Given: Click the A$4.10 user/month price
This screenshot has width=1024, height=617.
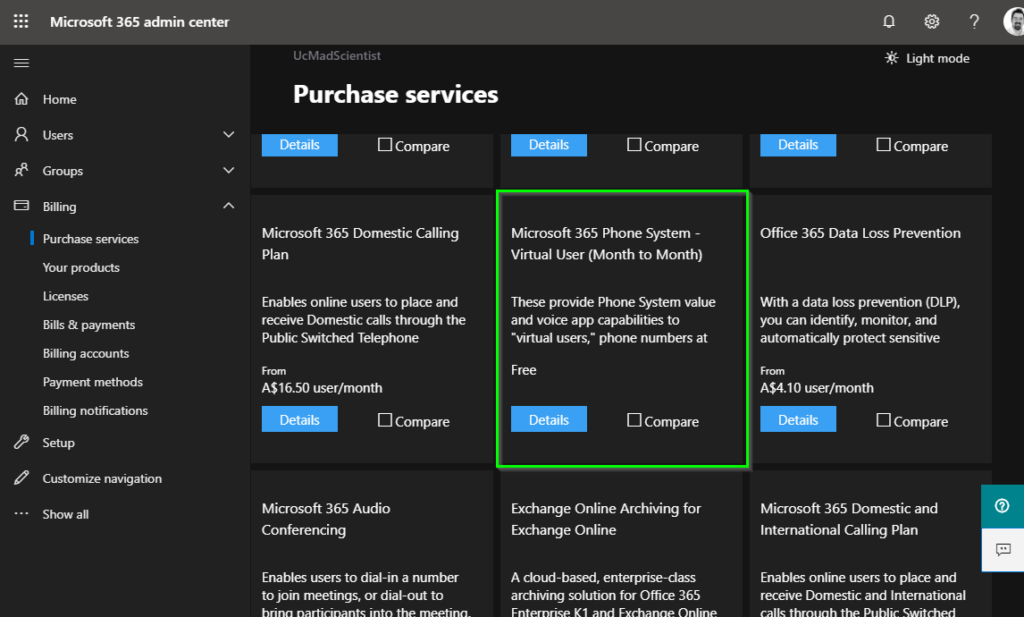Looking at the screenshot, I should (x=817, y=388).
